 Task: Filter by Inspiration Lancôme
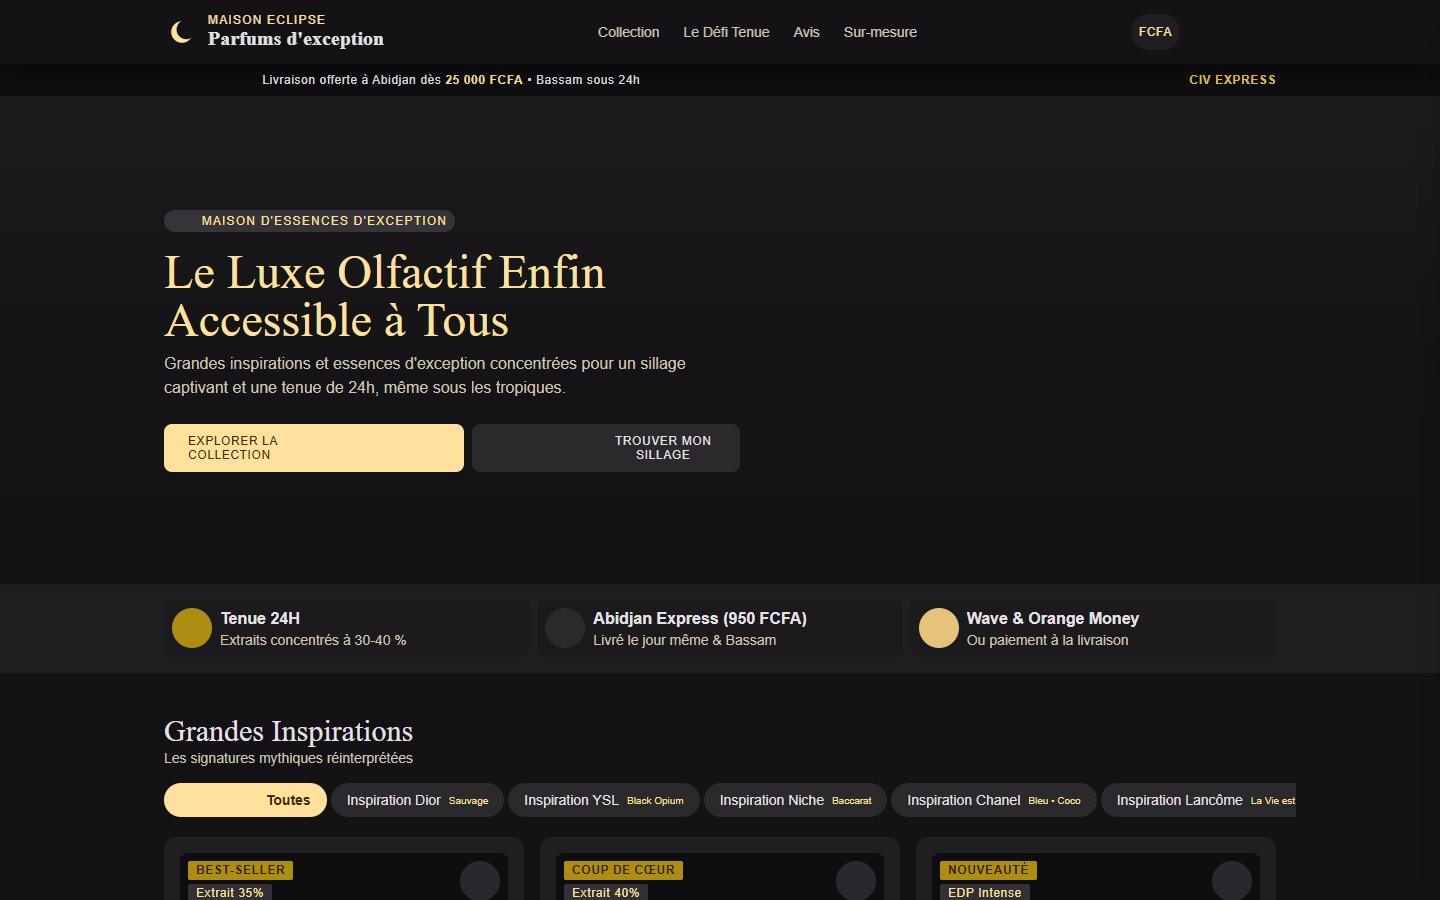(x=1199, y=800)
